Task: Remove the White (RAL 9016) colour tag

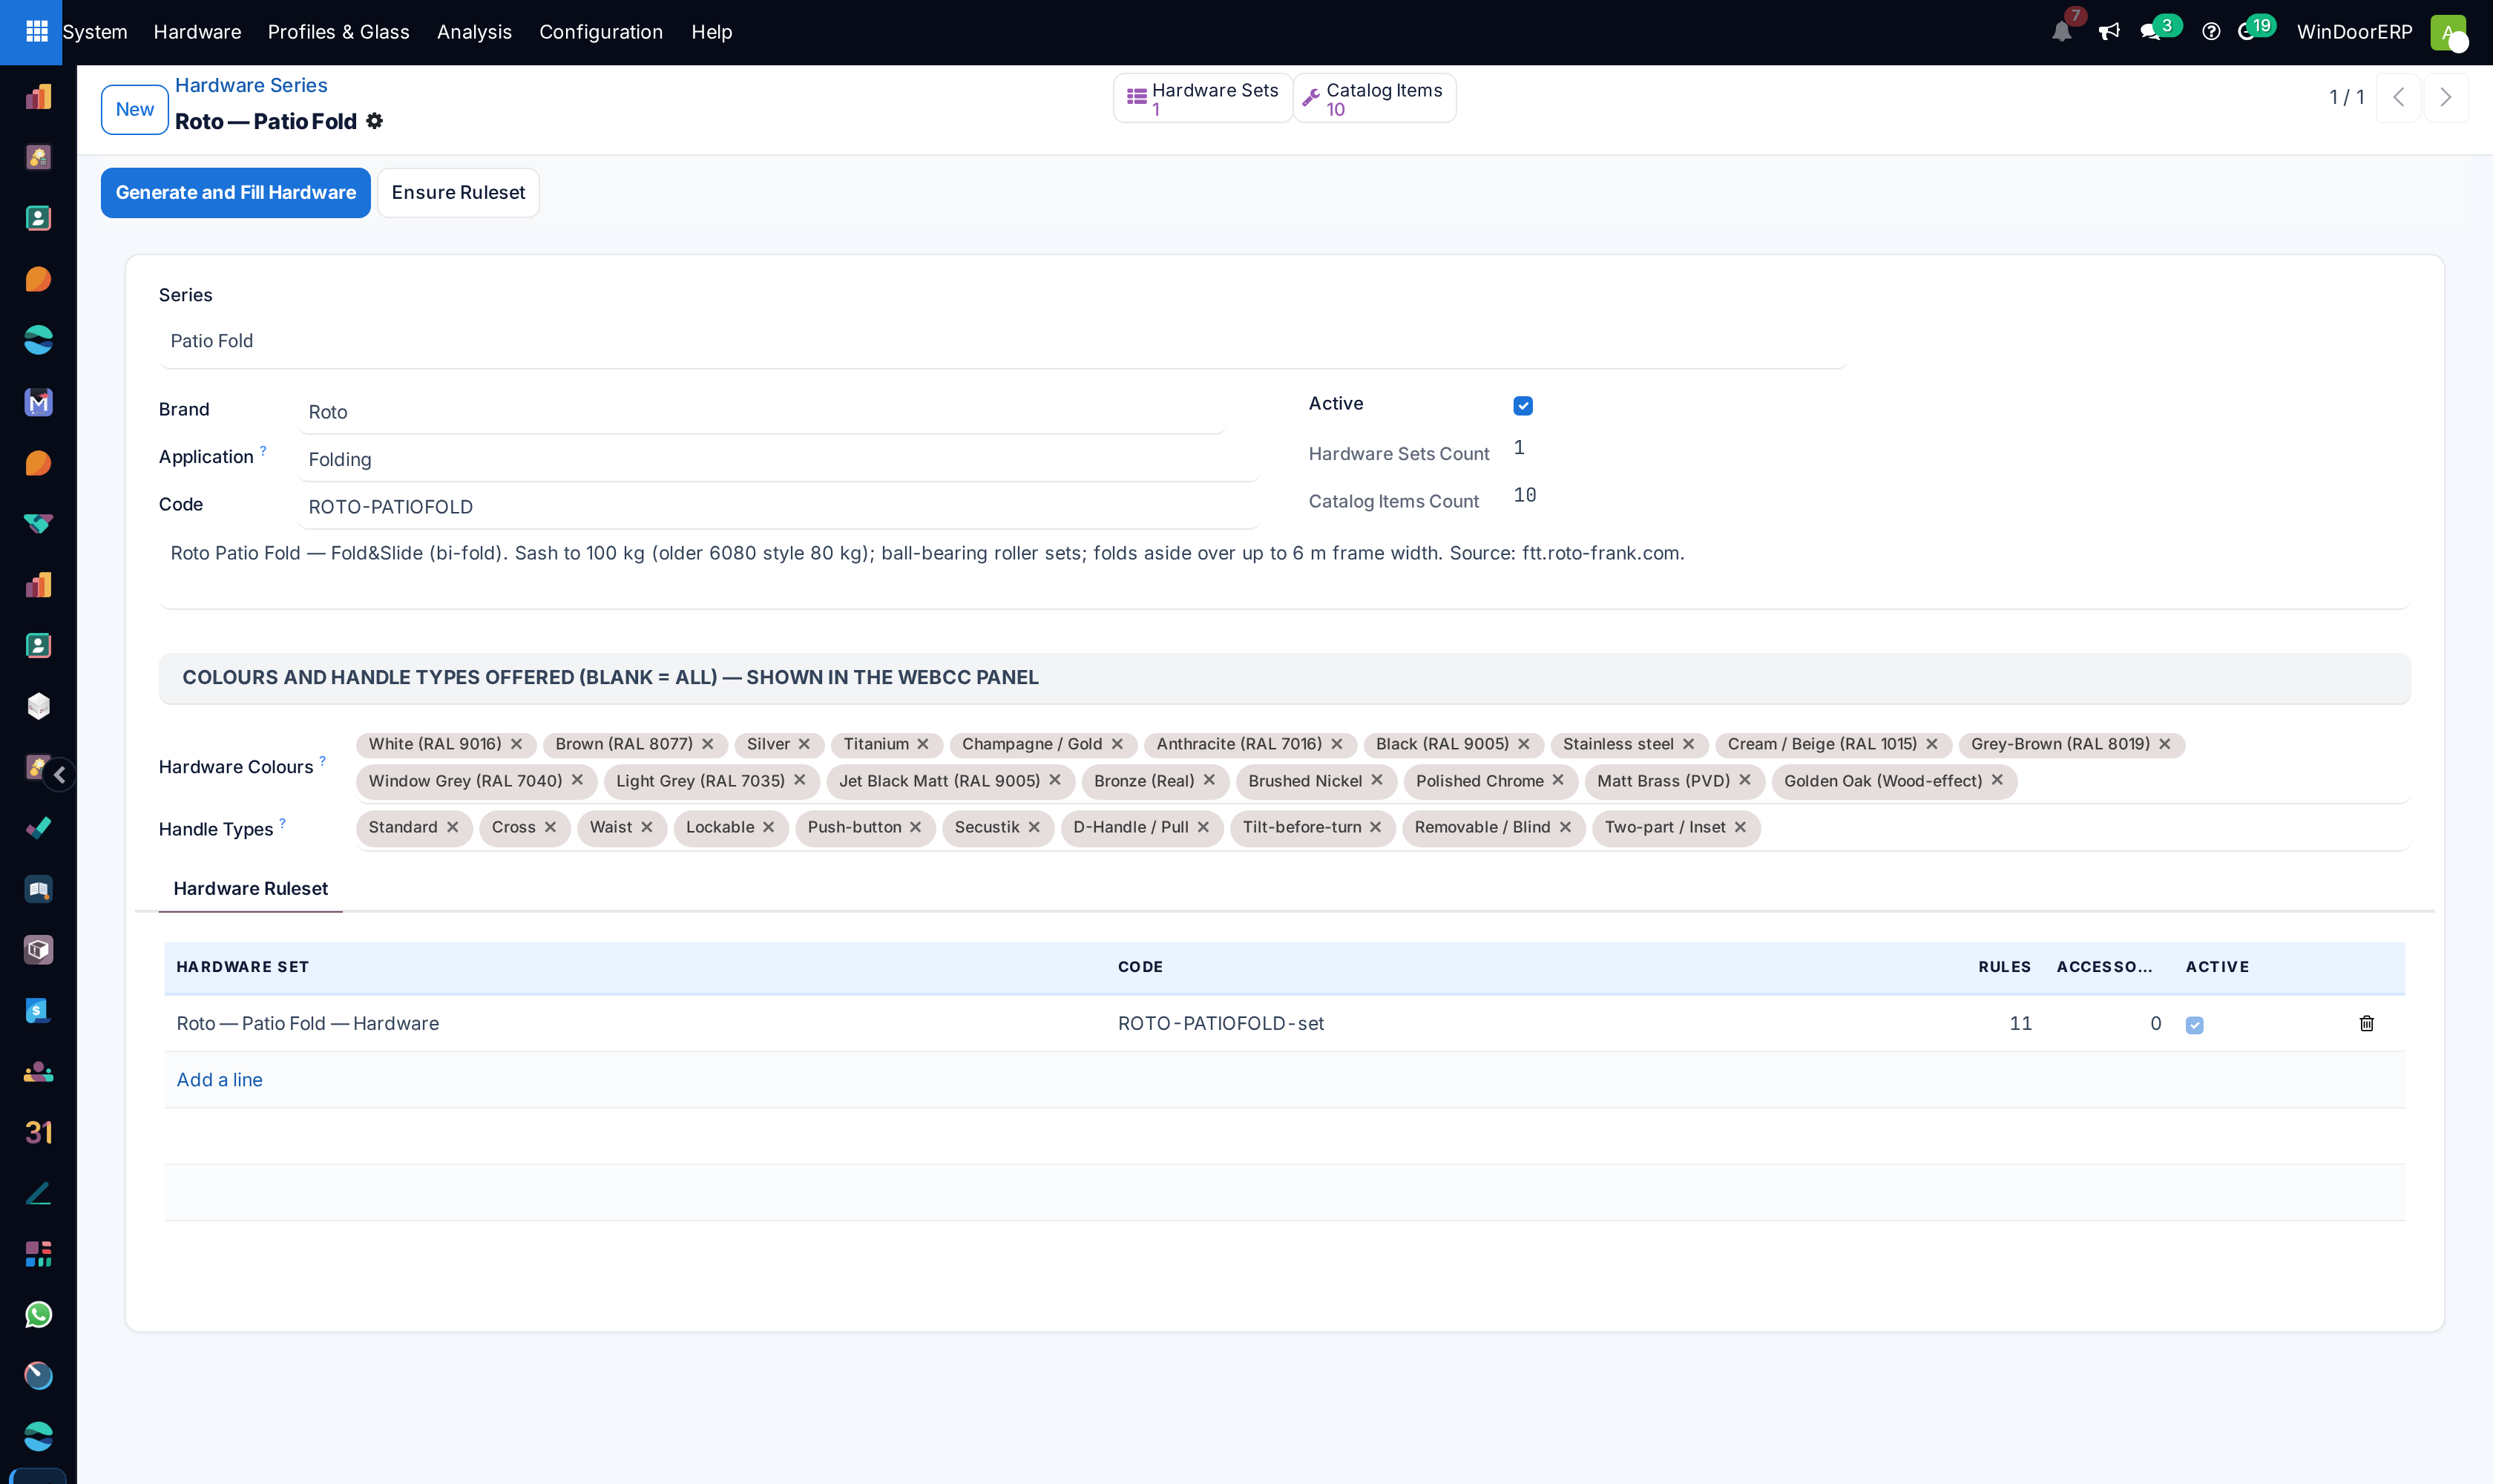Action: [x=517, y=744]
